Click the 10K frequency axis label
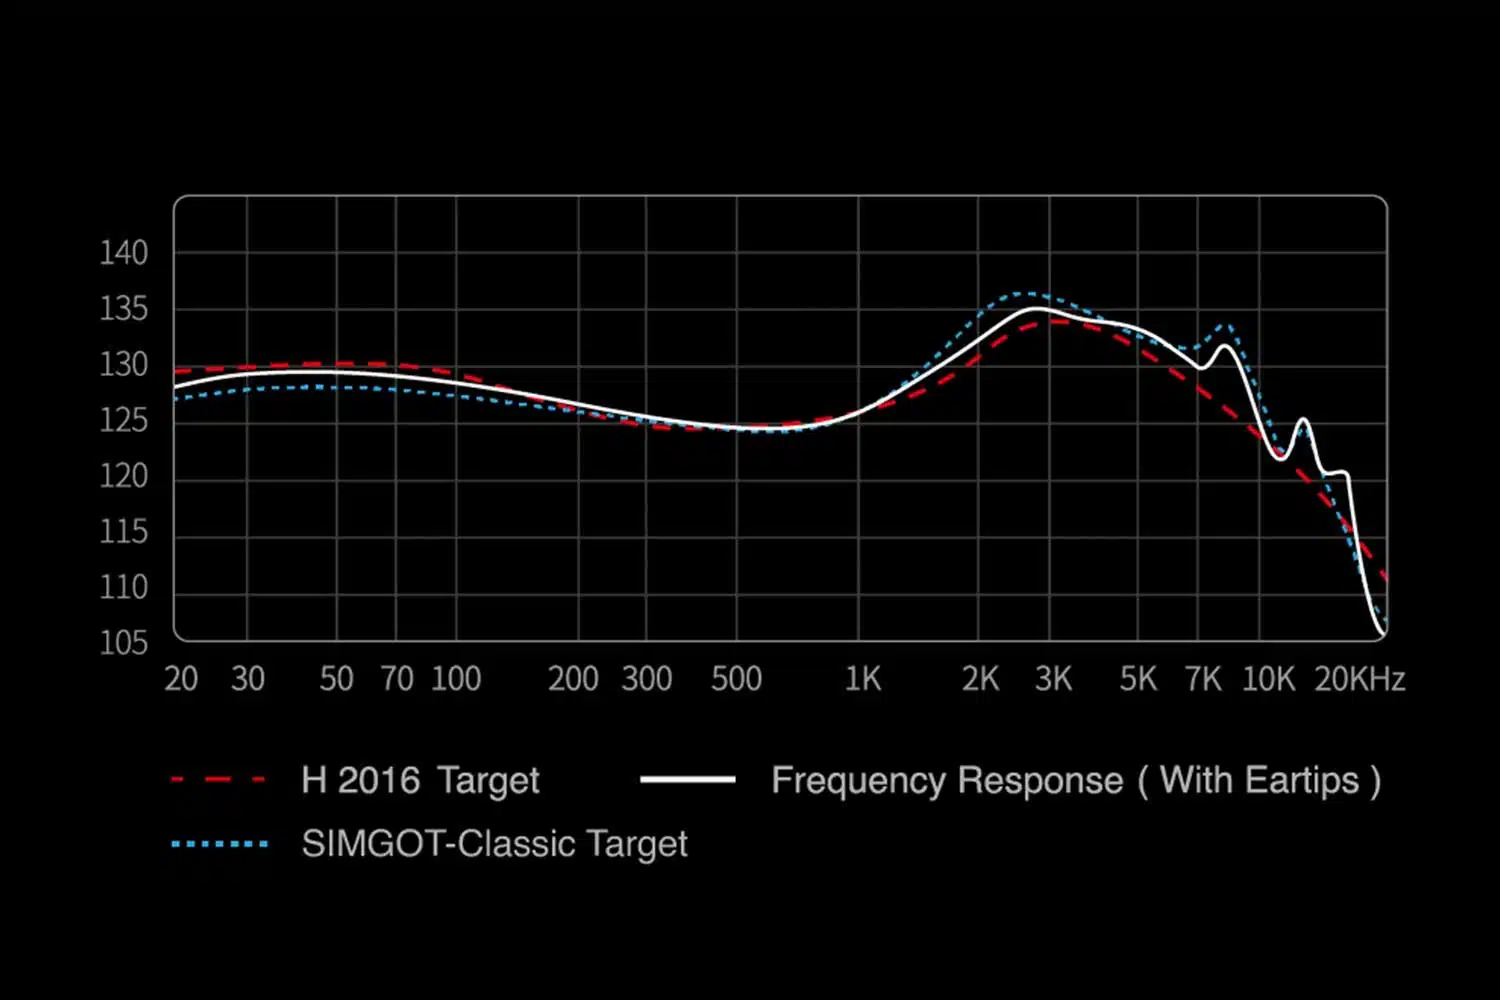This screenshot has width=1500, height=1000. point(1269,679)
